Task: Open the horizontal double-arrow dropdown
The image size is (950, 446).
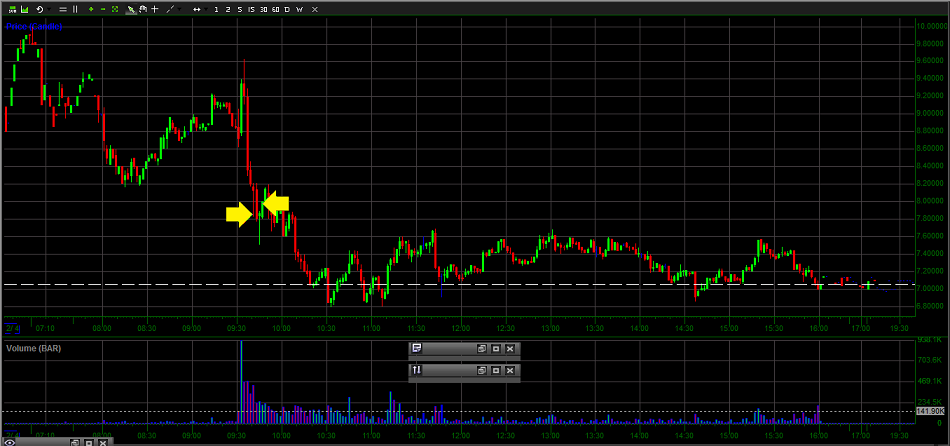Action: click(206, 9)
